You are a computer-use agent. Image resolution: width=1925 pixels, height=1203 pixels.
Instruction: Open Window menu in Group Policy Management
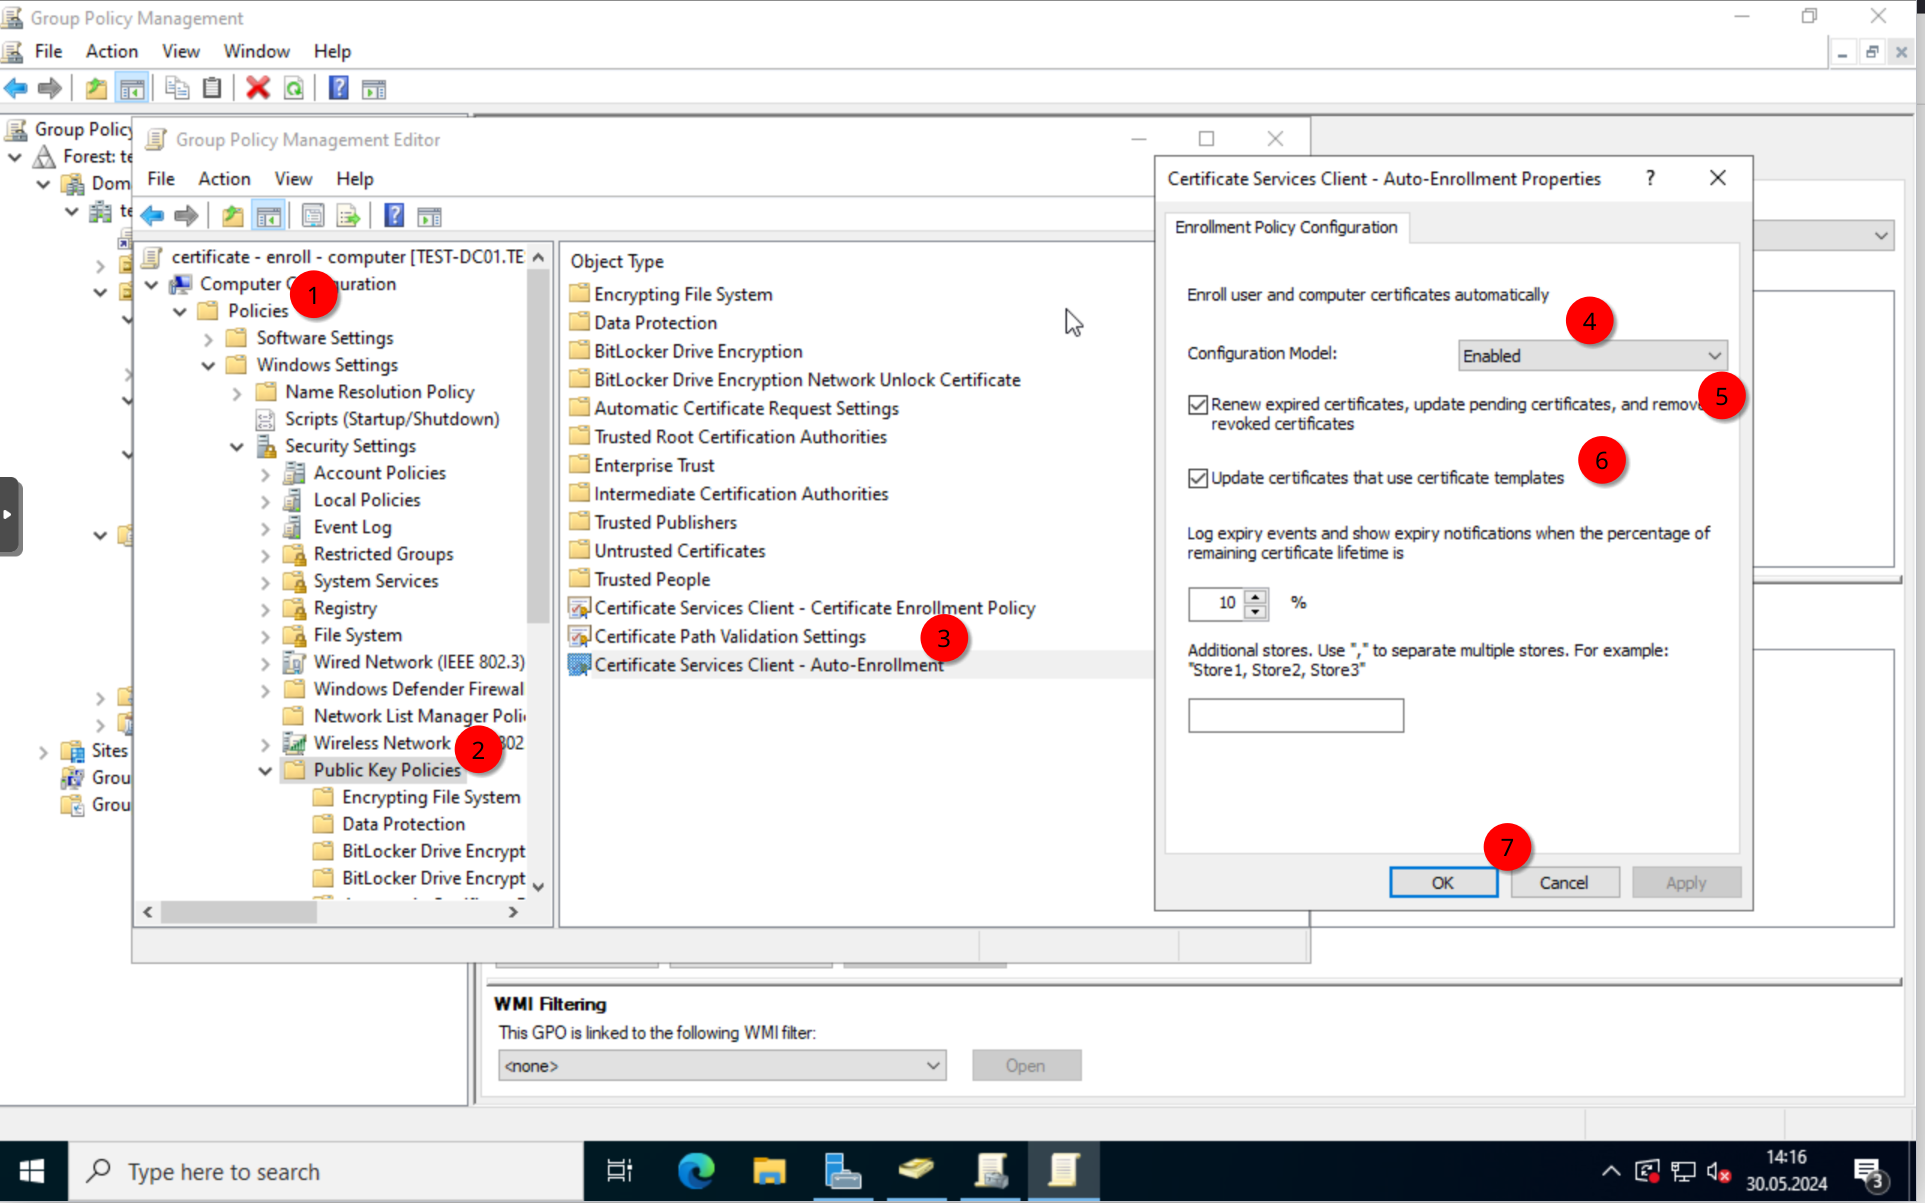256,51
